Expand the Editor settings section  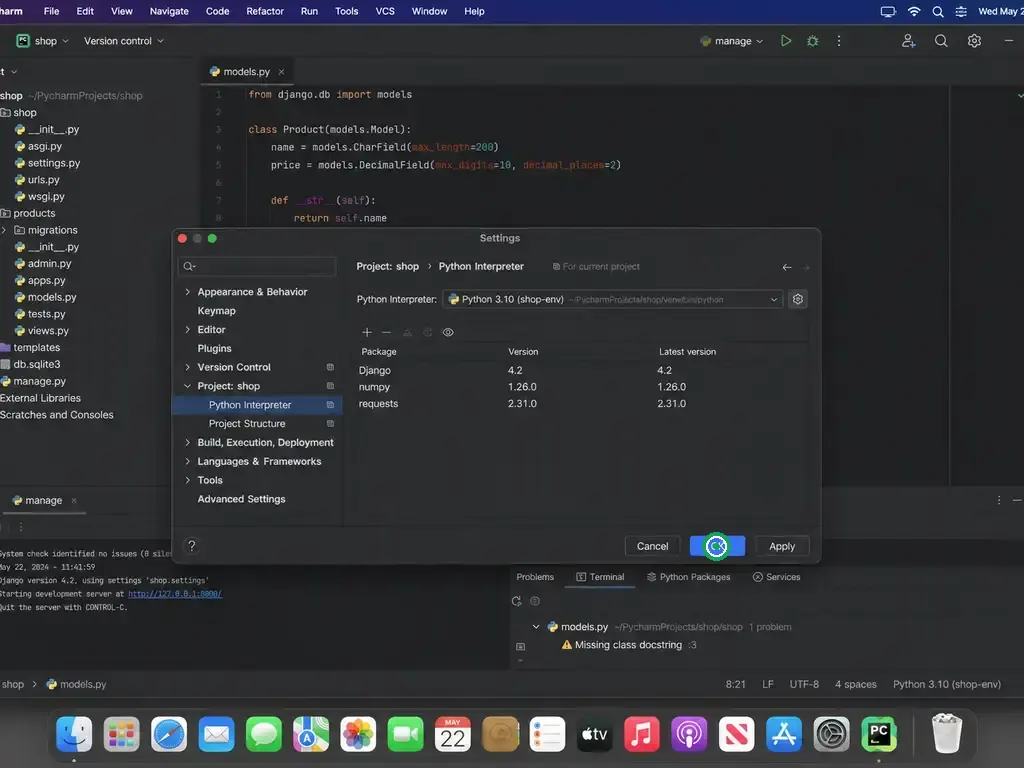pyautogui.click(x=187, y=330)
